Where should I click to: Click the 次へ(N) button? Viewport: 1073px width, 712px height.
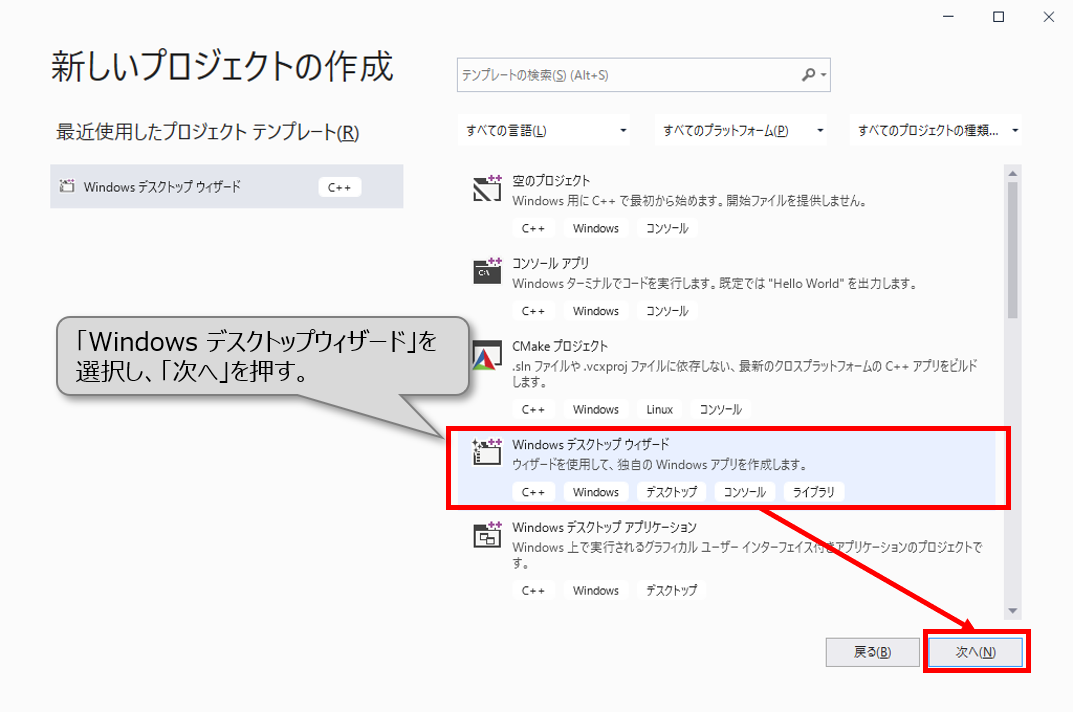point(975,652)
